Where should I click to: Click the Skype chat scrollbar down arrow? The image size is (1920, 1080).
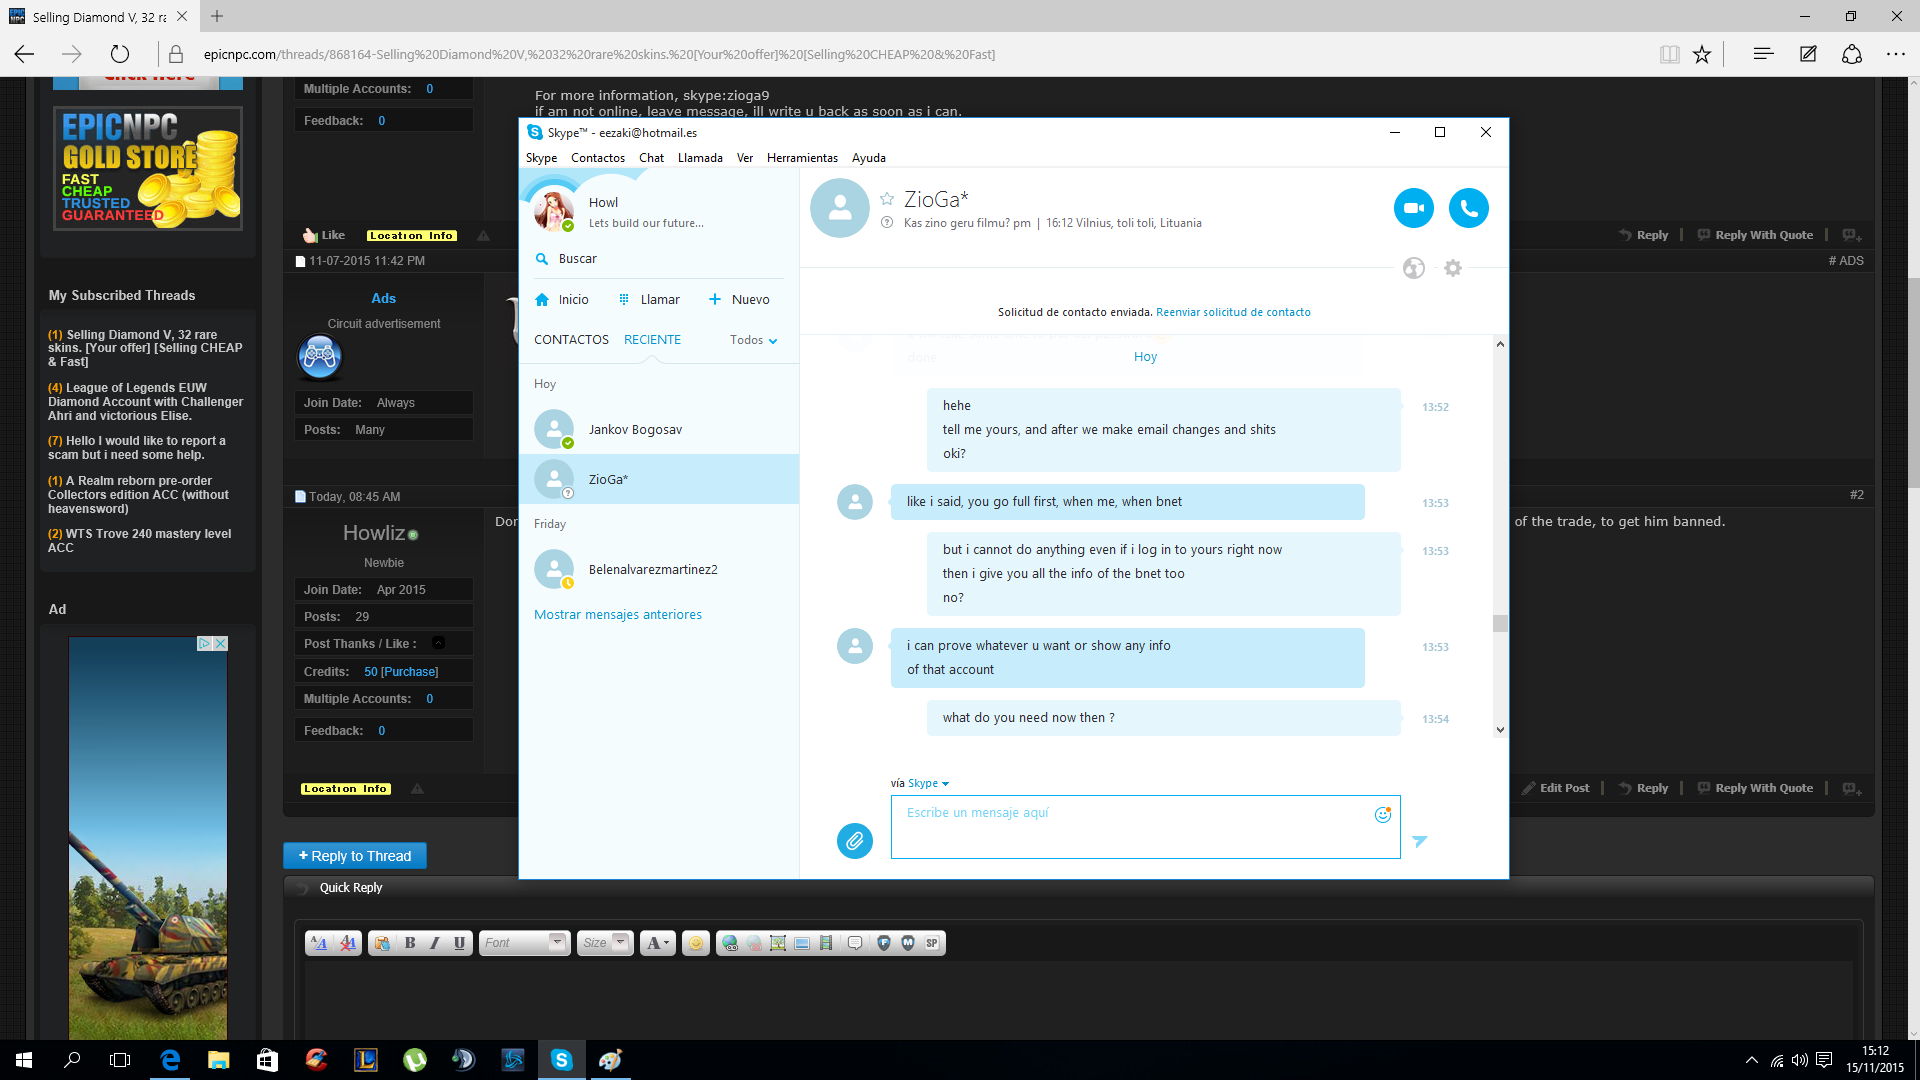(1500, 730)
